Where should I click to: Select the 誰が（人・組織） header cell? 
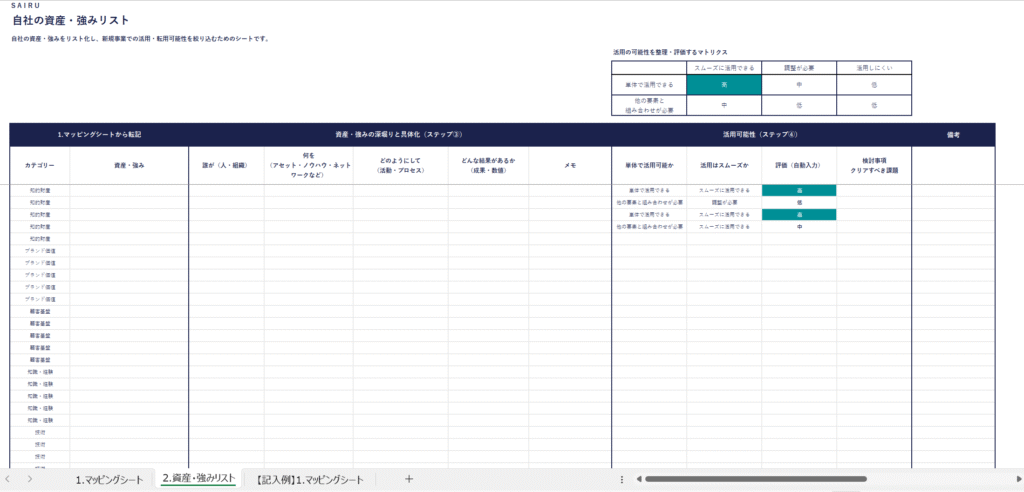[226, 165]
